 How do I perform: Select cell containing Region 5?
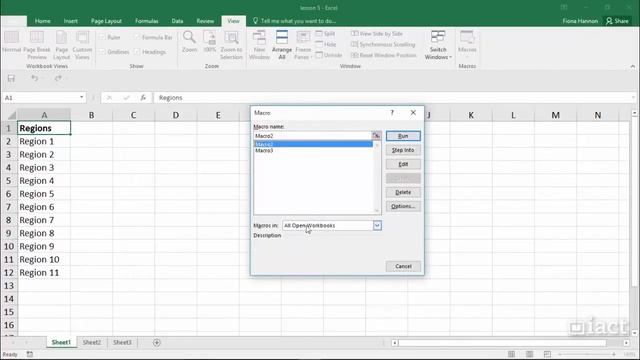click(44, 194)
